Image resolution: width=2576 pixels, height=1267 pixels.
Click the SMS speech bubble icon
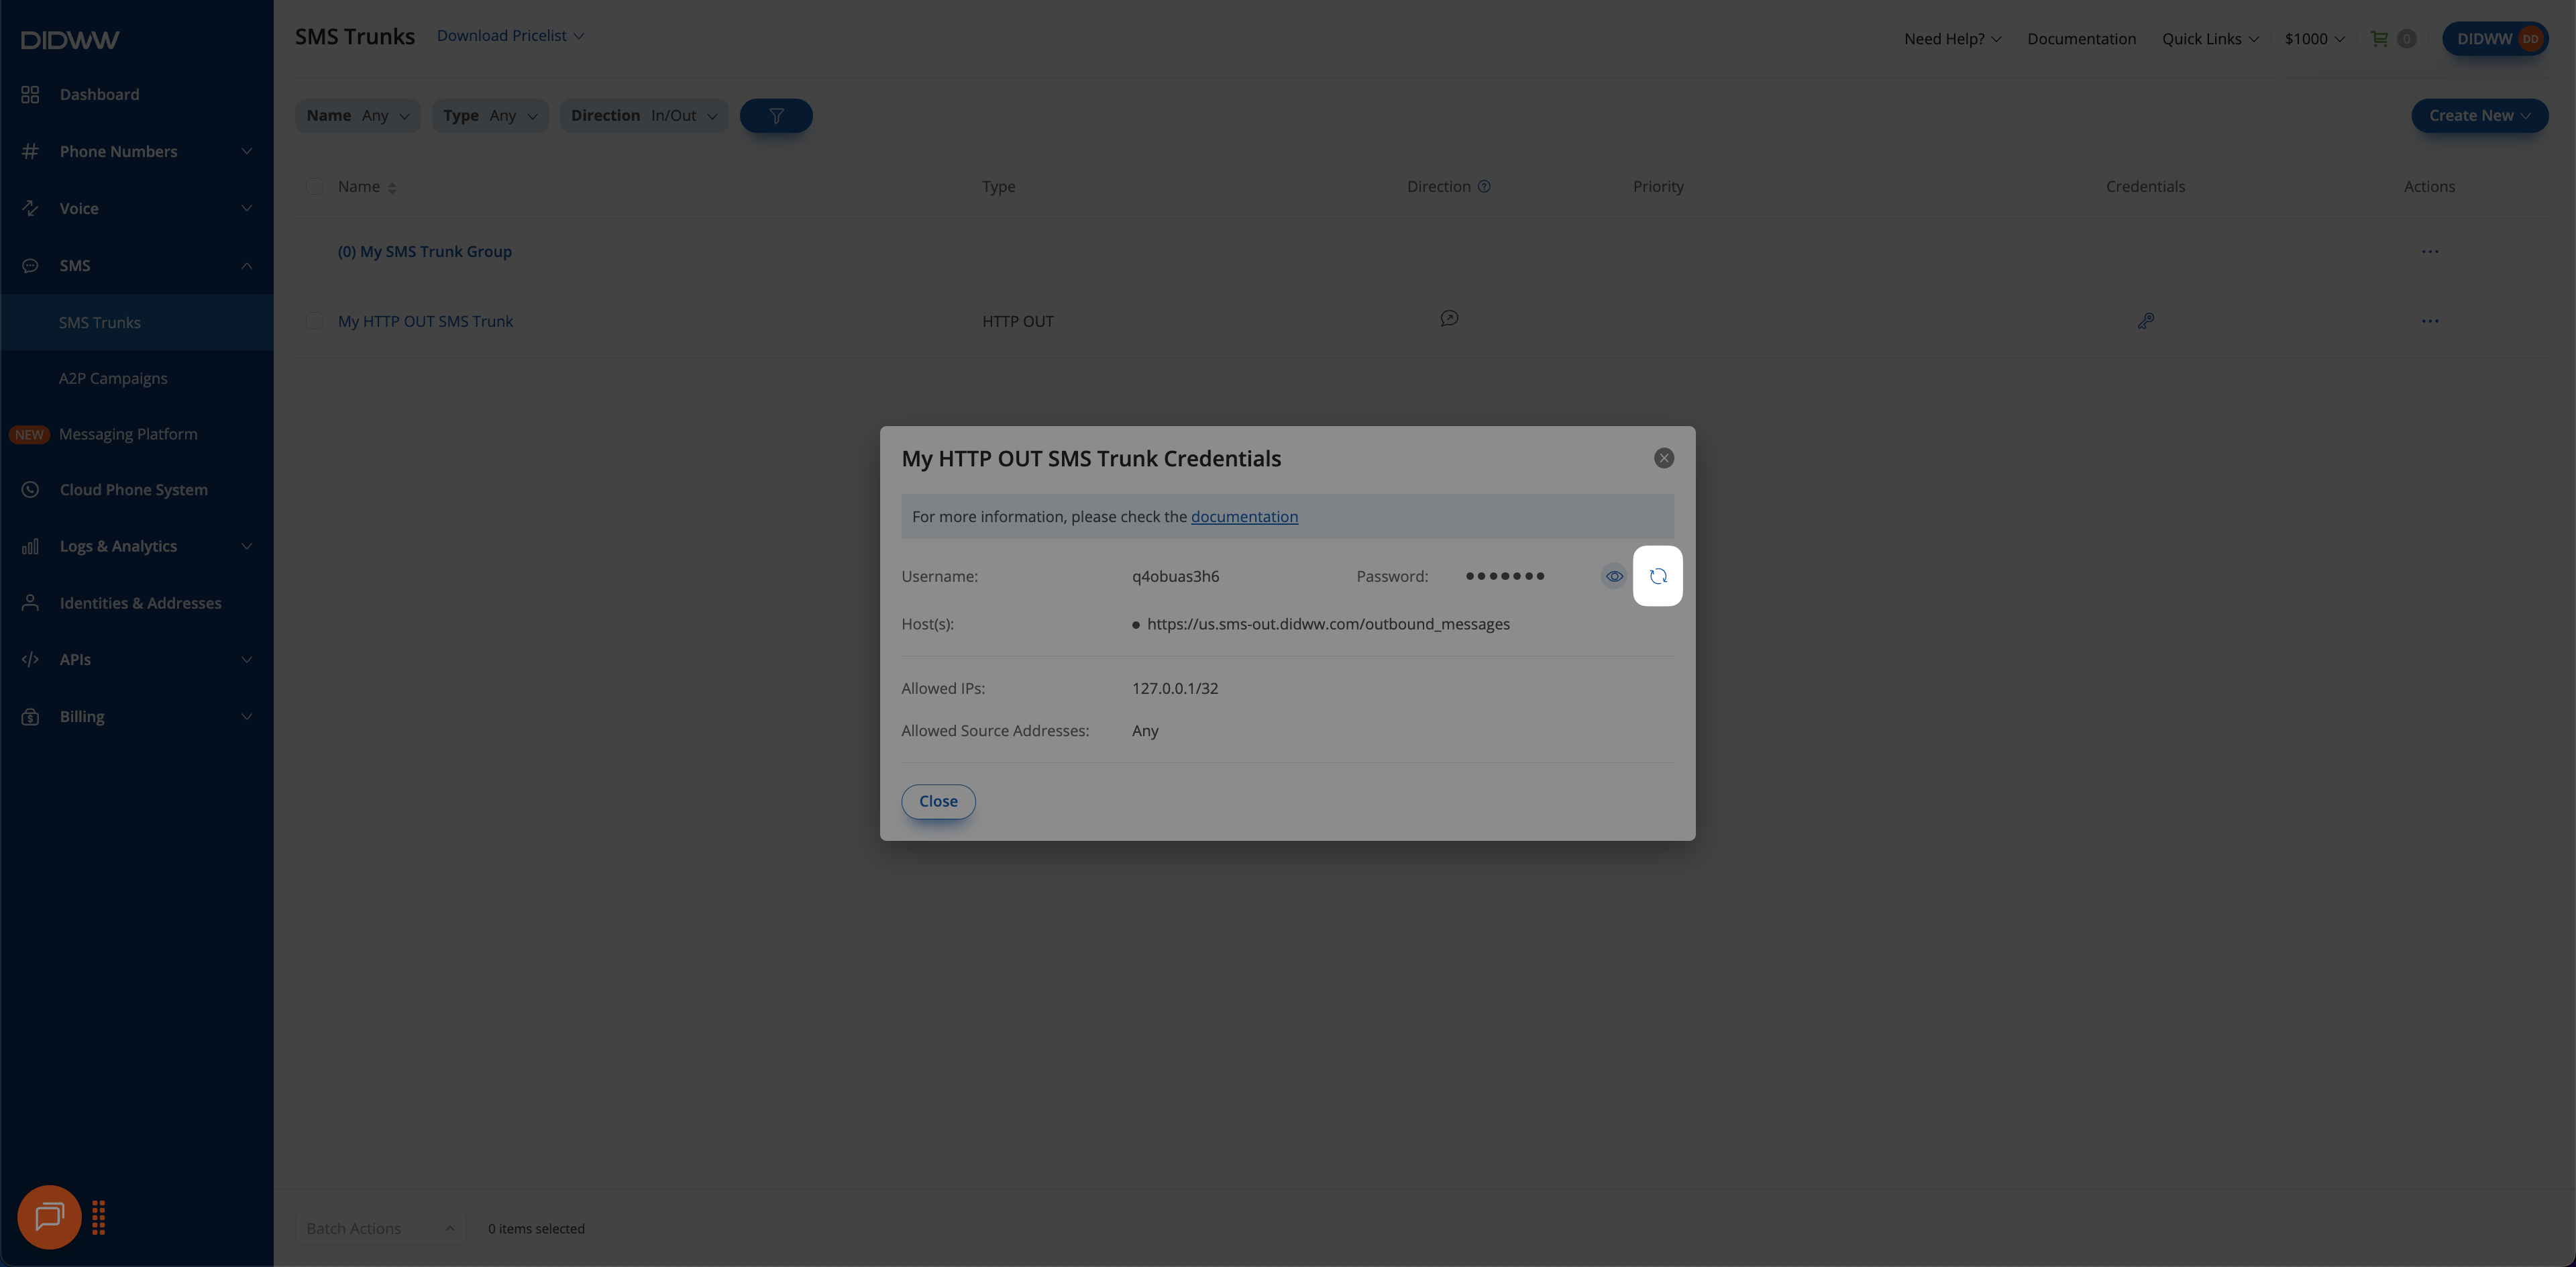pos(30,266)
